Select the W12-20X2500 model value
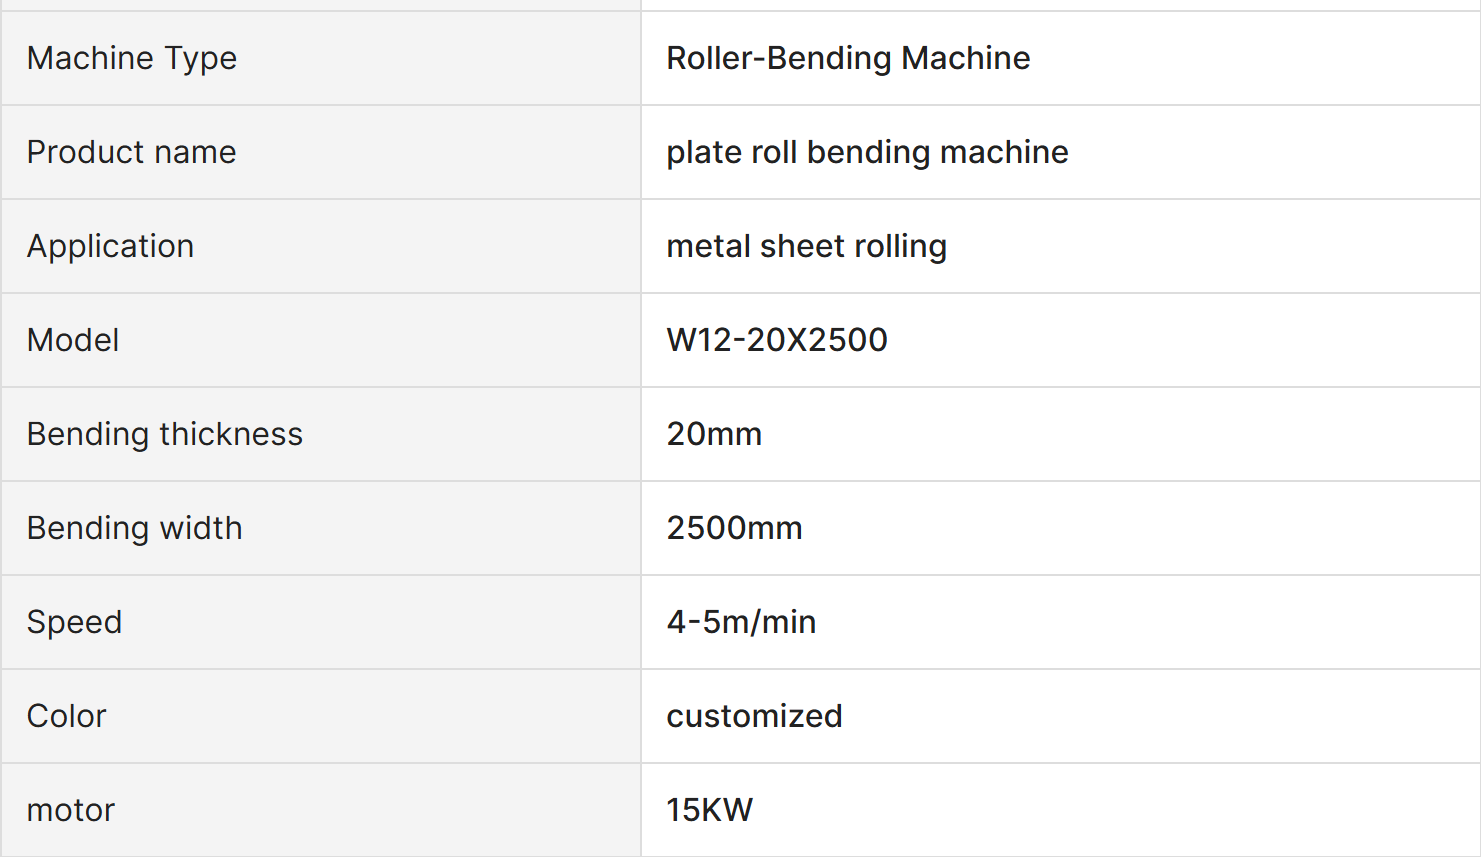Image resolution: width=1481 pixels, height=857 pixels. pyautogui.click(x=777, y=340)
